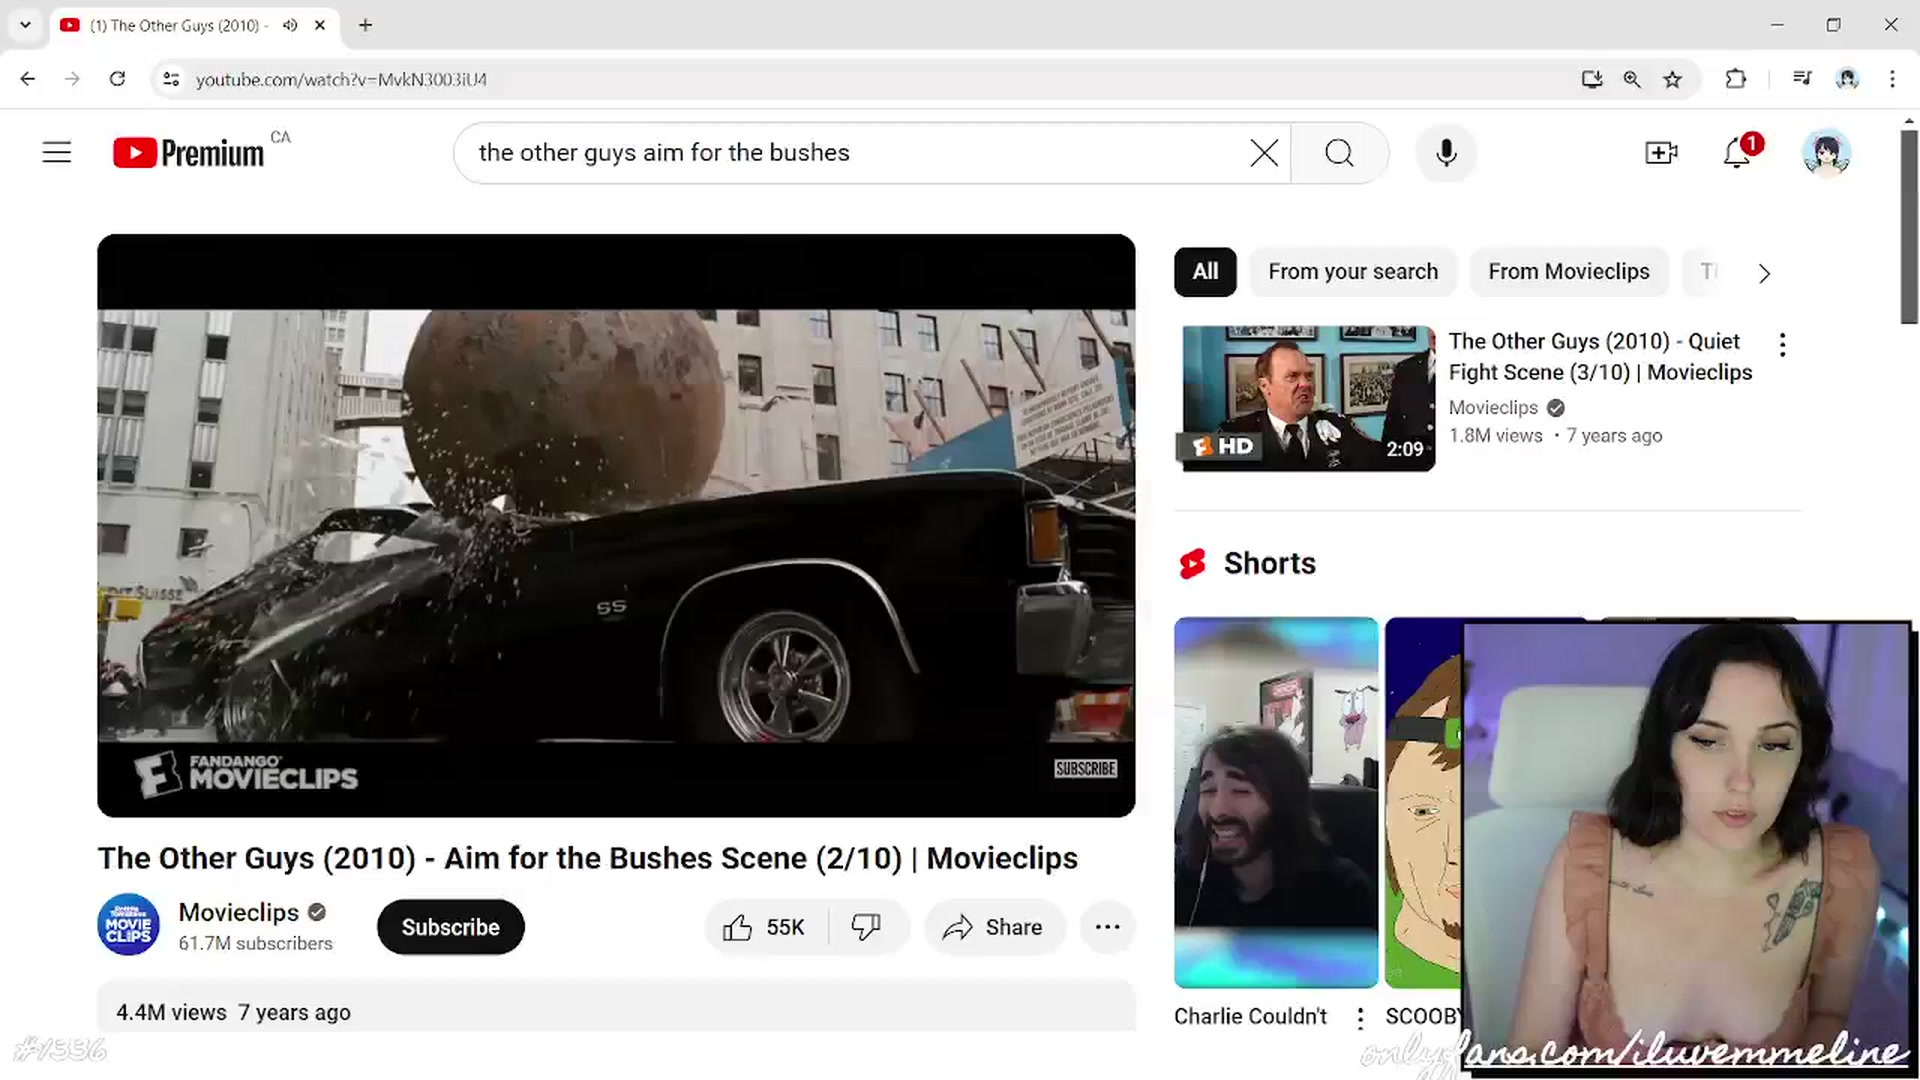The height and width of the screenshot is (1080, 1920).
Task: Click the 61.7M subscribers text
Action: pos(255,944)
